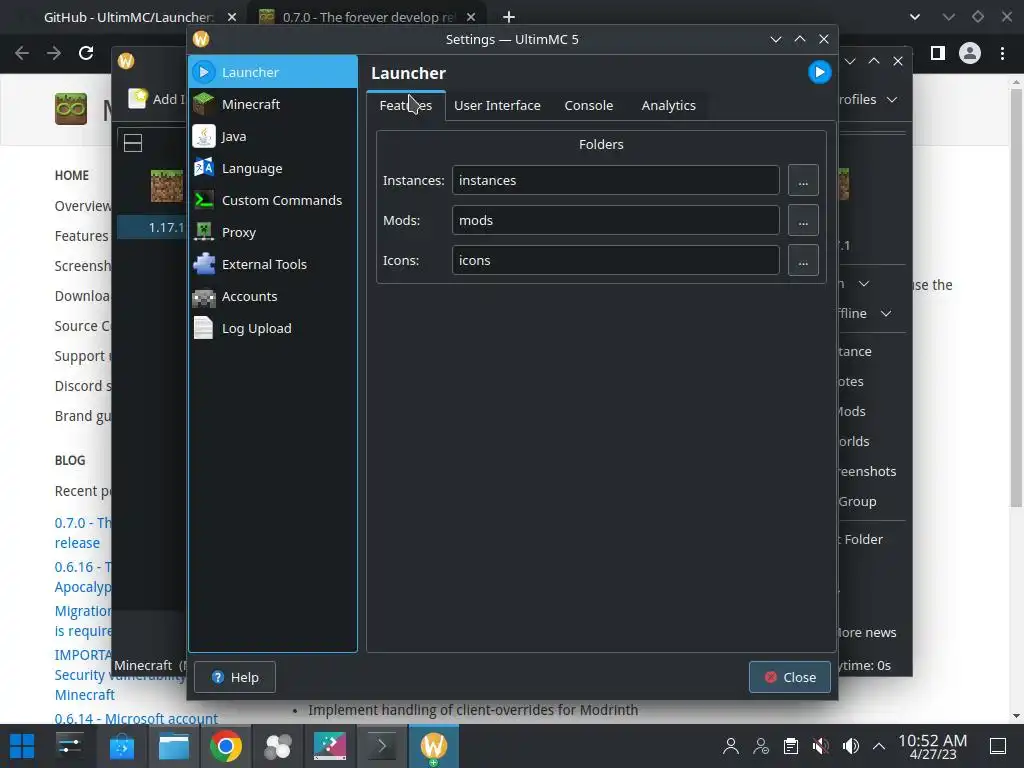Edit the Icons folder path field

[615, 260]
